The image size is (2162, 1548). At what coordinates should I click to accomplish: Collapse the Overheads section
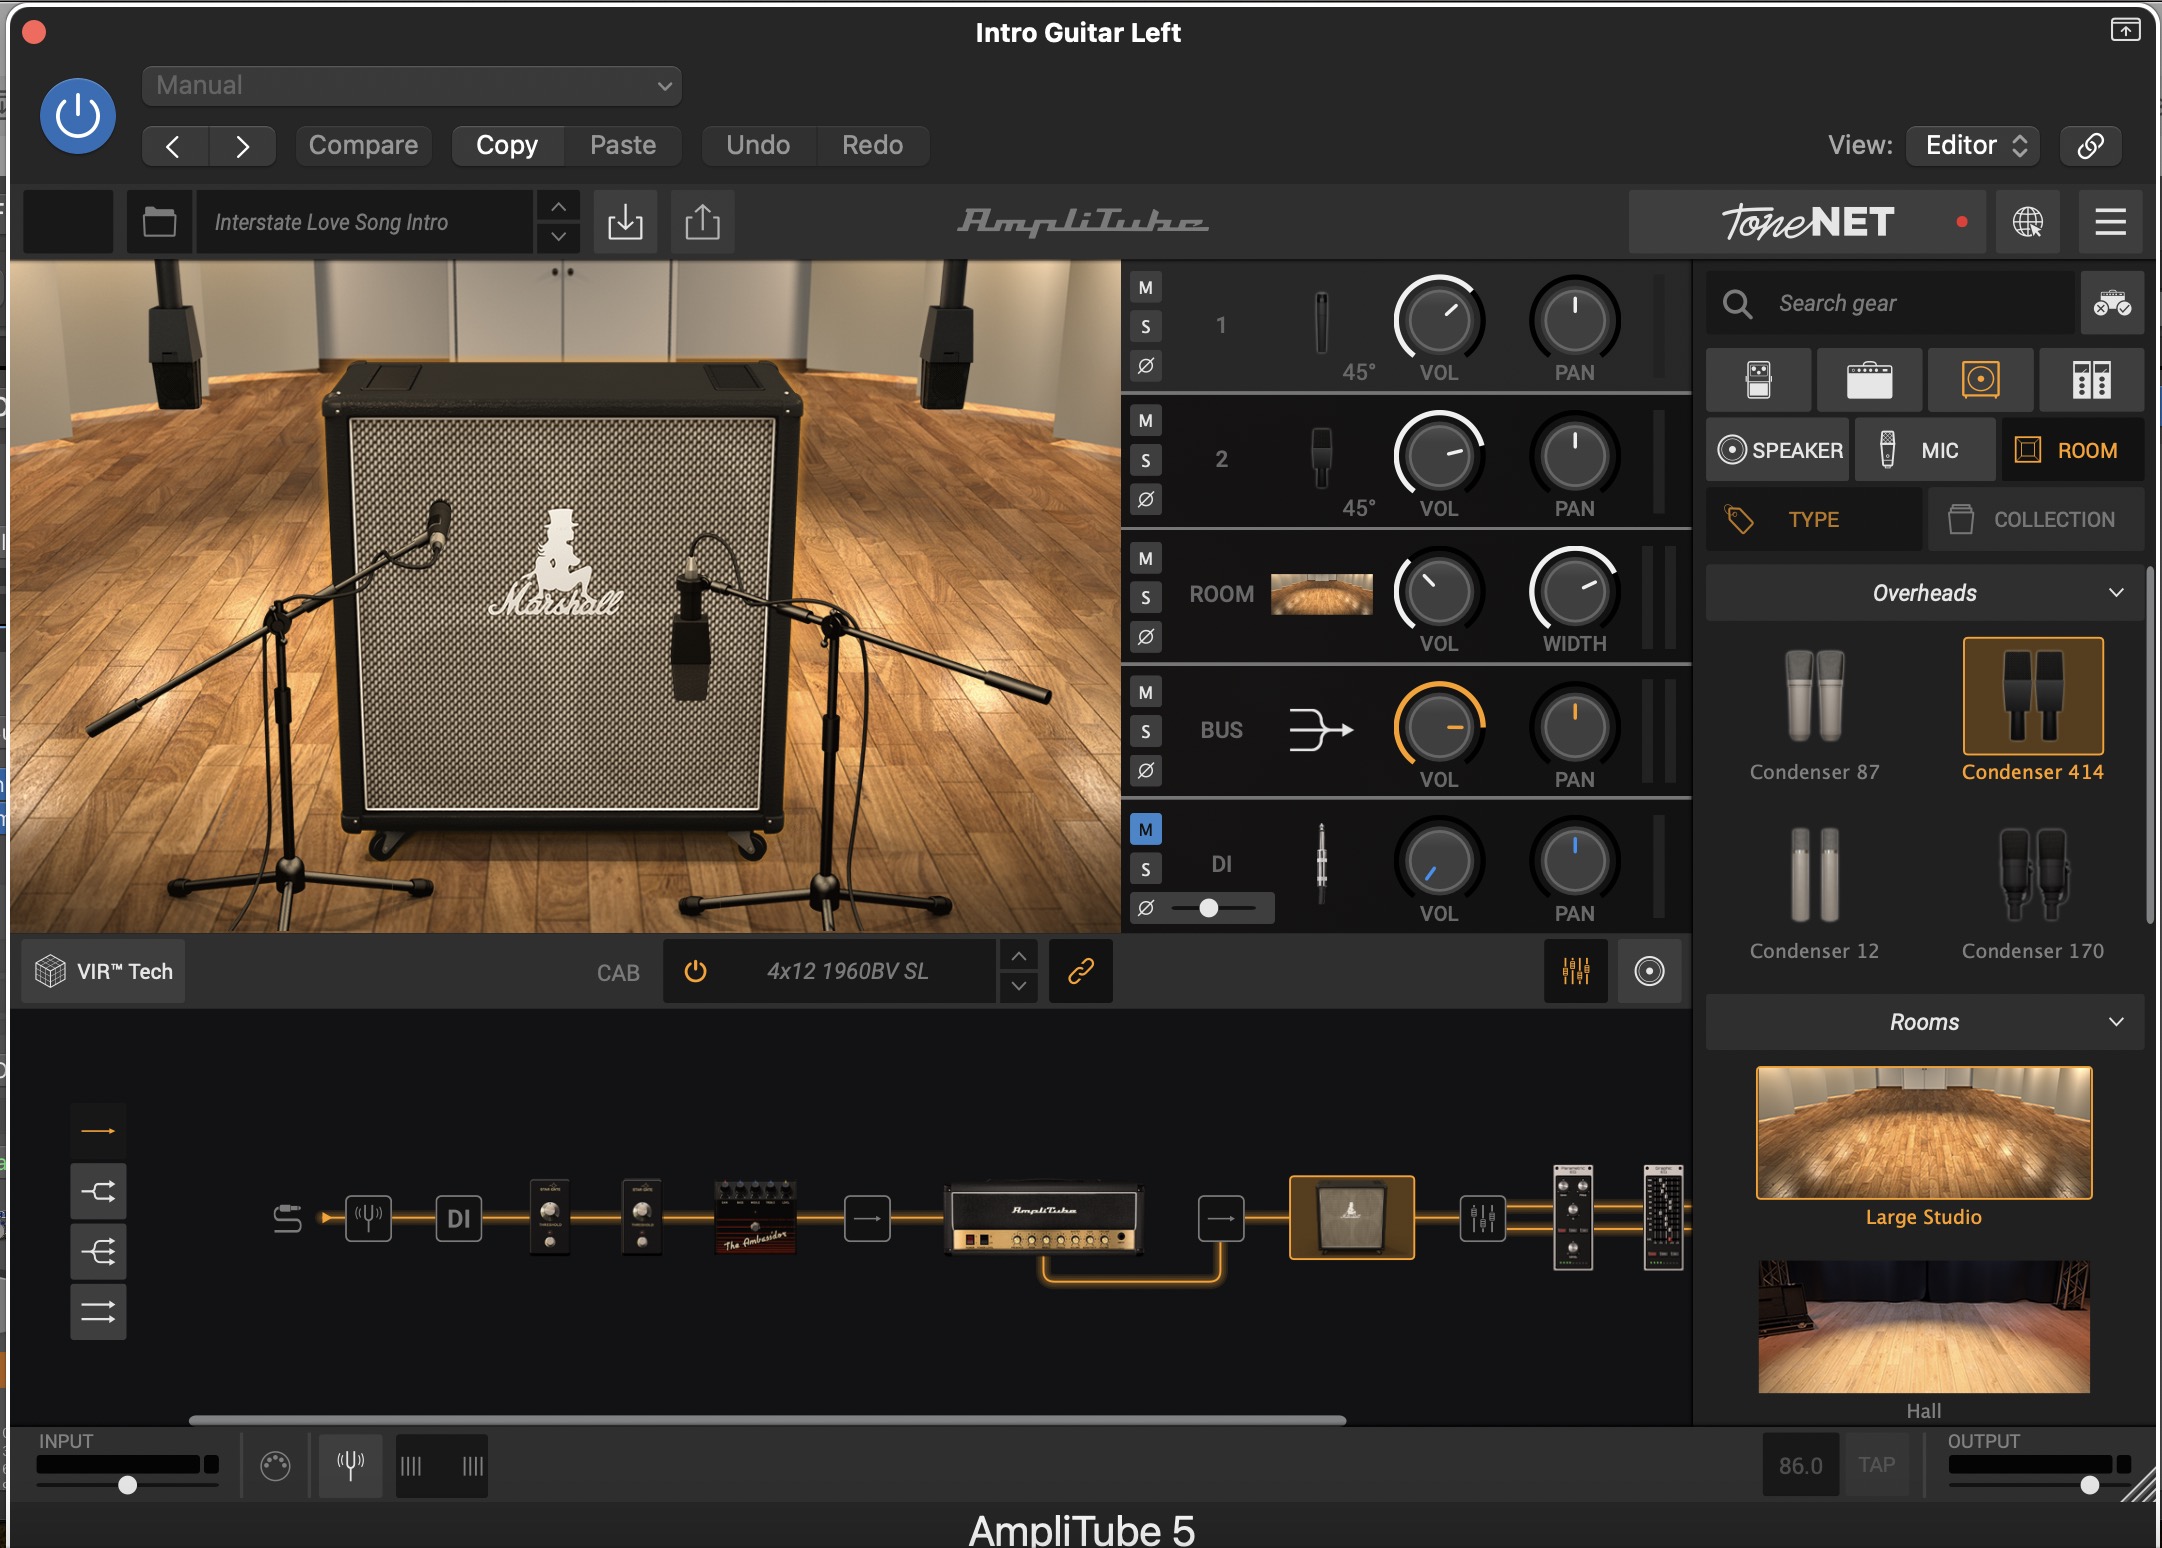coord(2116,593)
